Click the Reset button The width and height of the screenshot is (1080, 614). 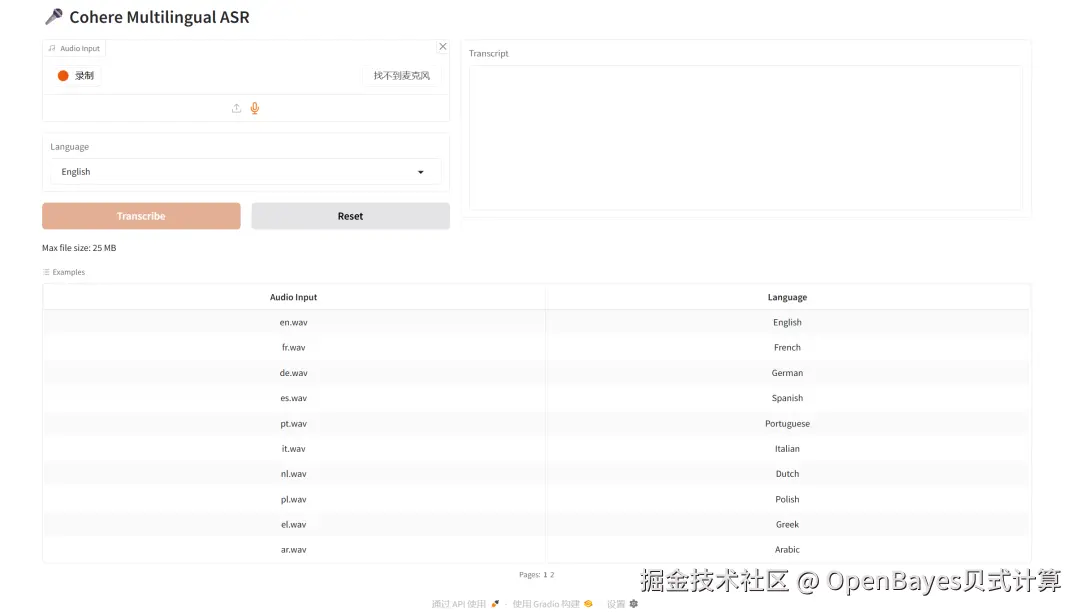[x=350, y=215]
